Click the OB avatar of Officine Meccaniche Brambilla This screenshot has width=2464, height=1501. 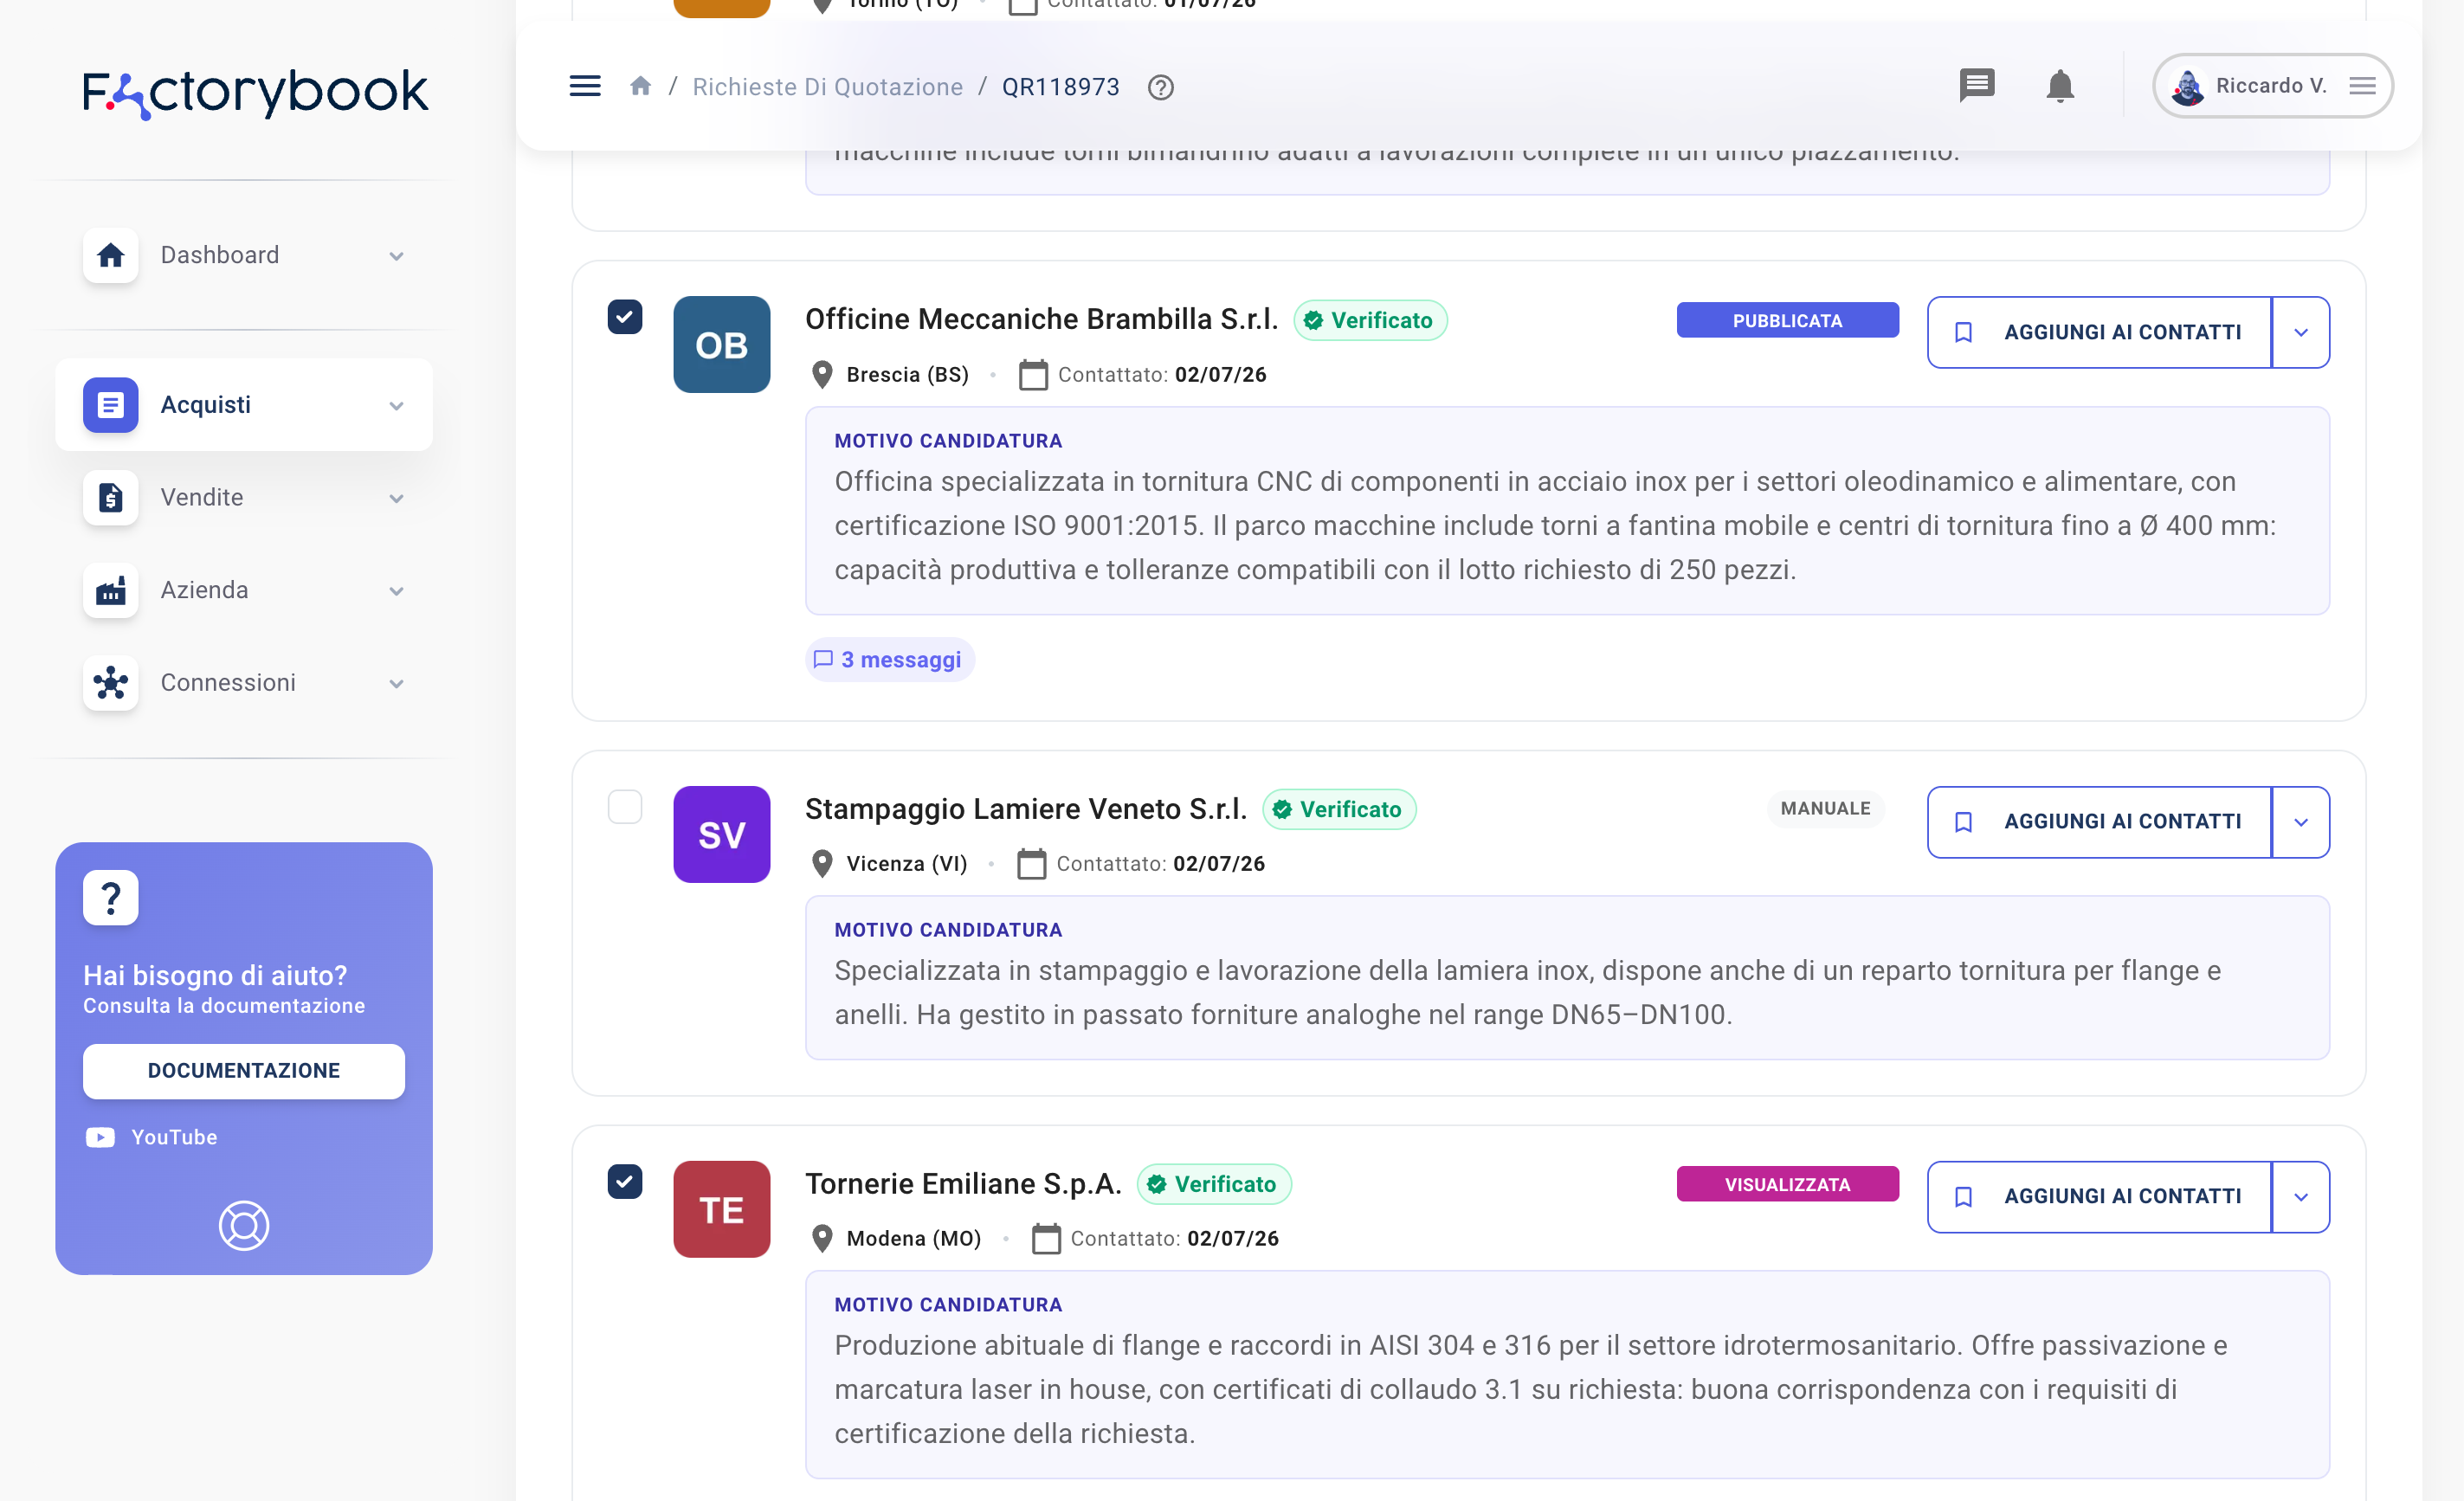[722, 345]
